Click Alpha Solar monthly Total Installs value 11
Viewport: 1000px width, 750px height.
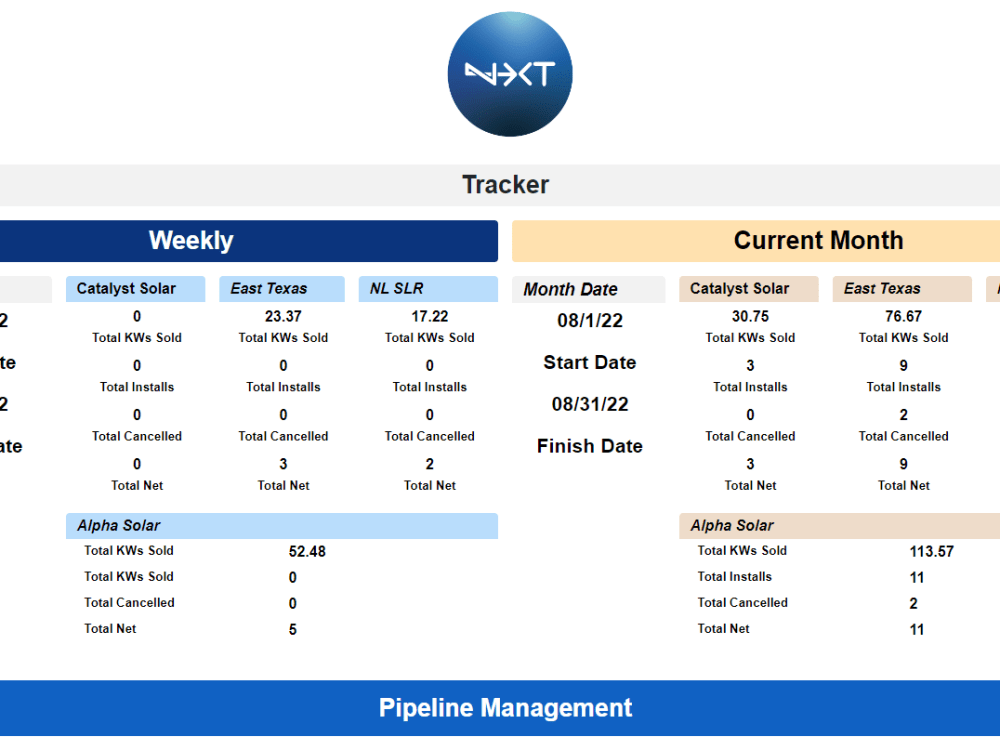click(x=917, y=578)
